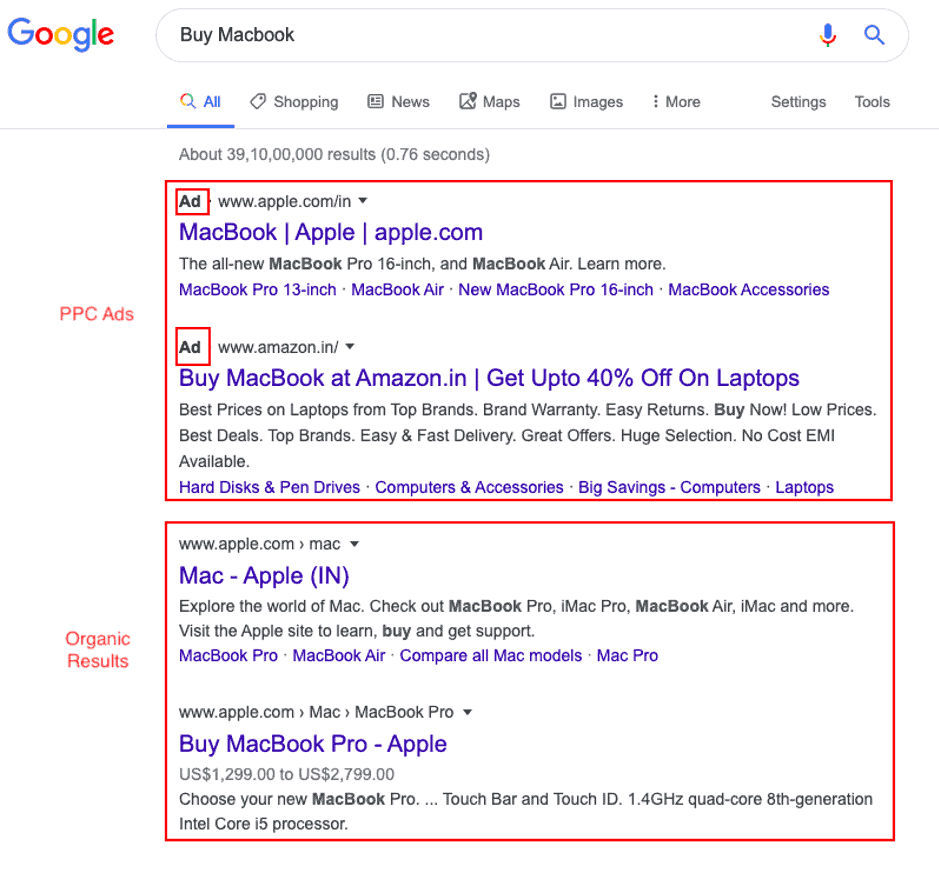Open MacBook Pro sitelink under Mac - Apple
Image resolution: width=939 pixels, height=872 pixels.
(228, 656)
